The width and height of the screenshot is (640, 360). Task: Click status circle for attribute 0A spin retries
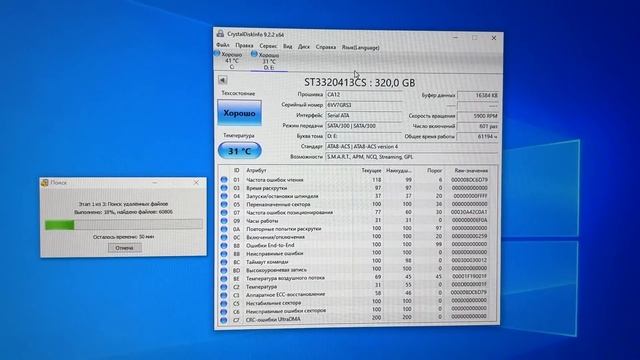[224, 229]
